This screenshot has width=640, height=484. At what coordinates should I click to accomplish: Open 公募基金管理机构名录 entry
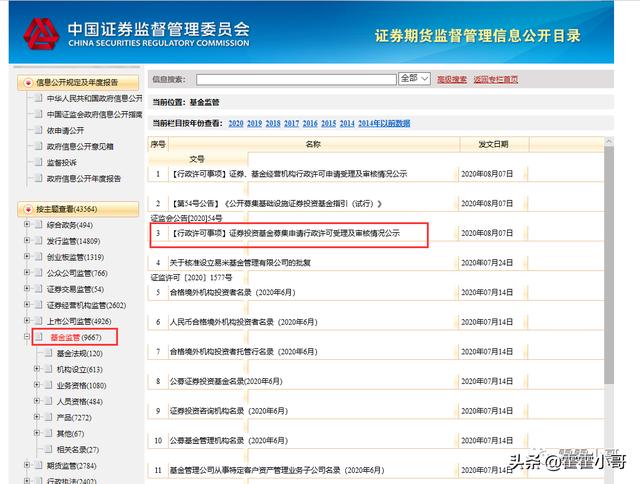tap(229, 441)
